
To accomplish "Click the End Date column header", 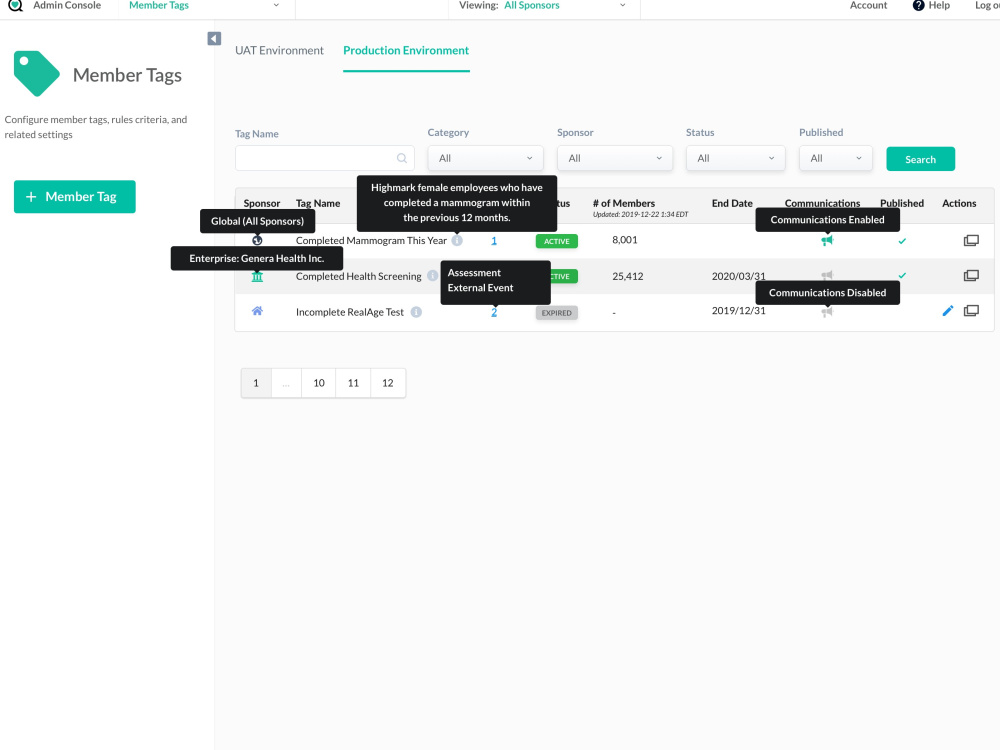I will (732, 203).
